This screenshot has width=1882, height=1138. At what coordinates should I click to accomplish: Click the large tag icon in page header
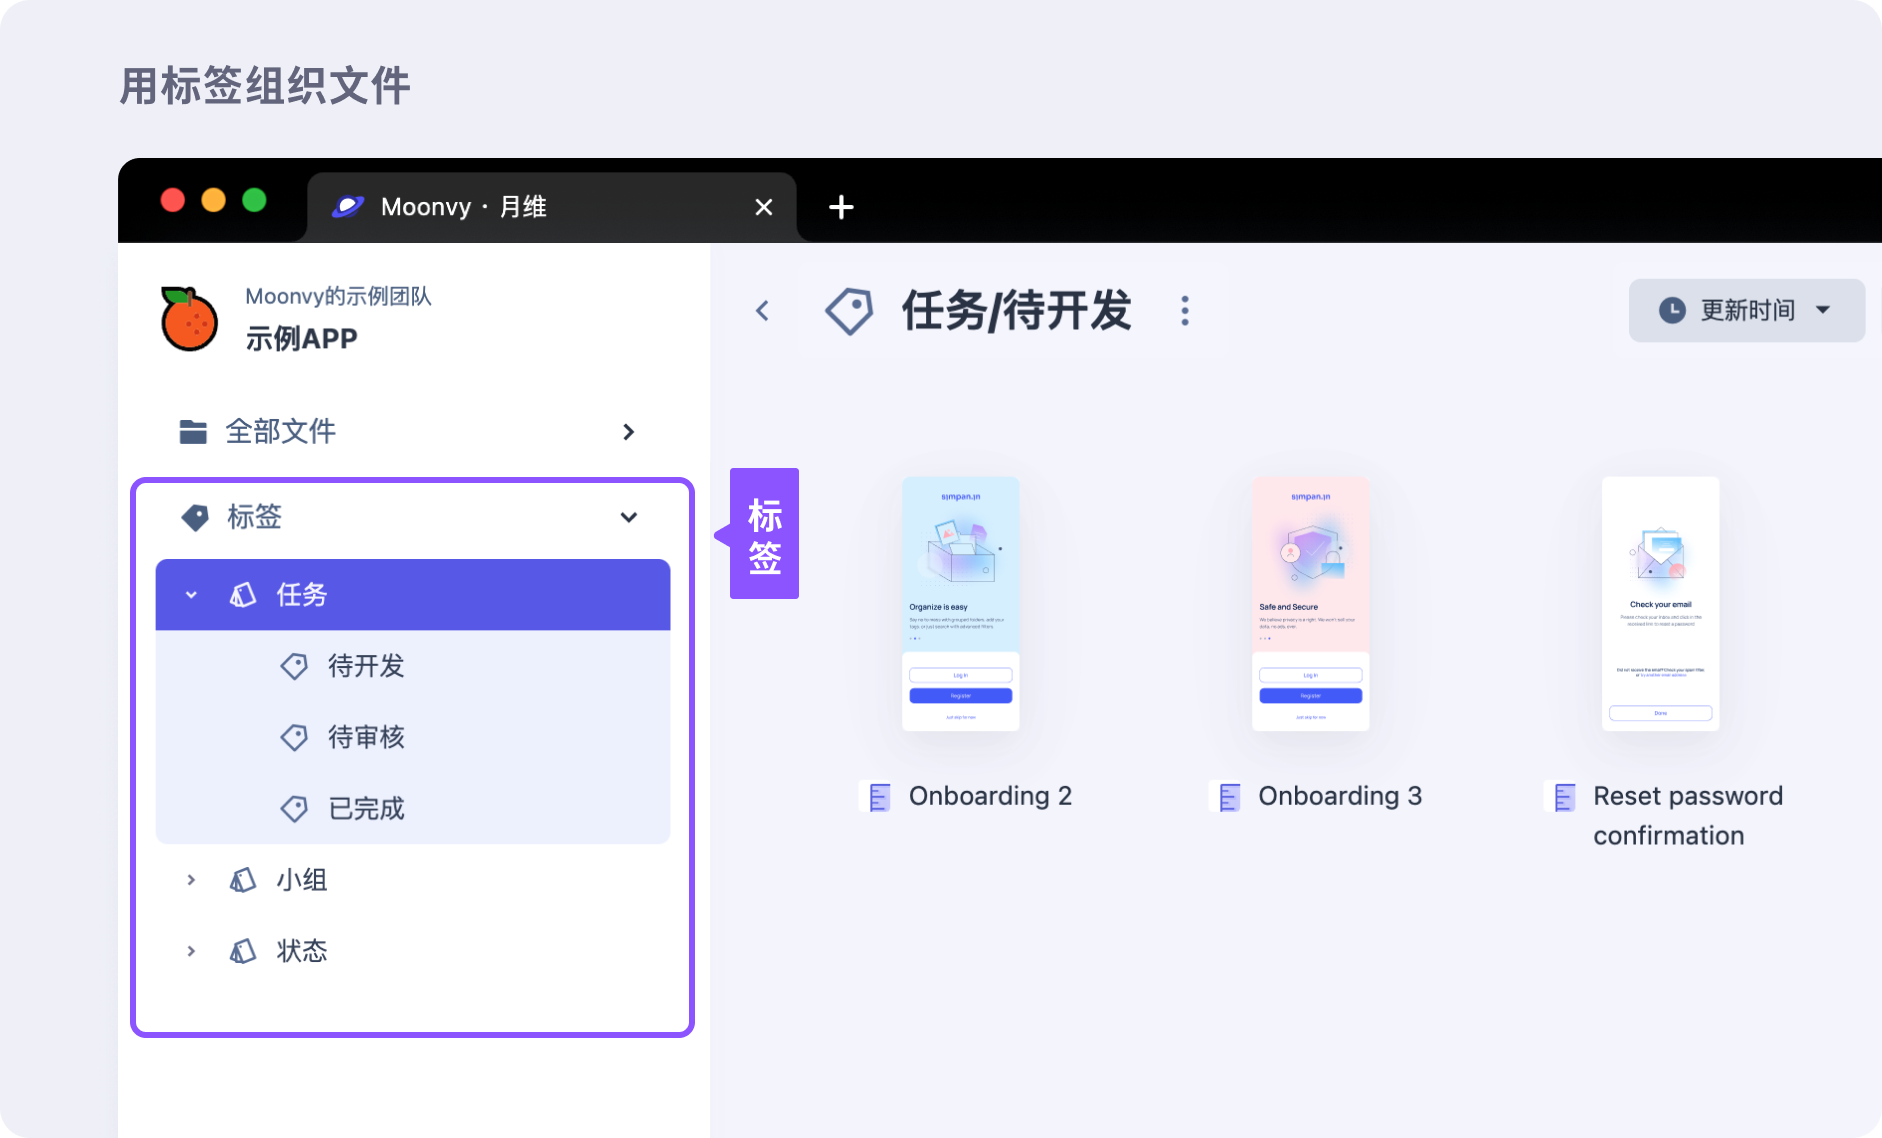(x=849, y=311)
